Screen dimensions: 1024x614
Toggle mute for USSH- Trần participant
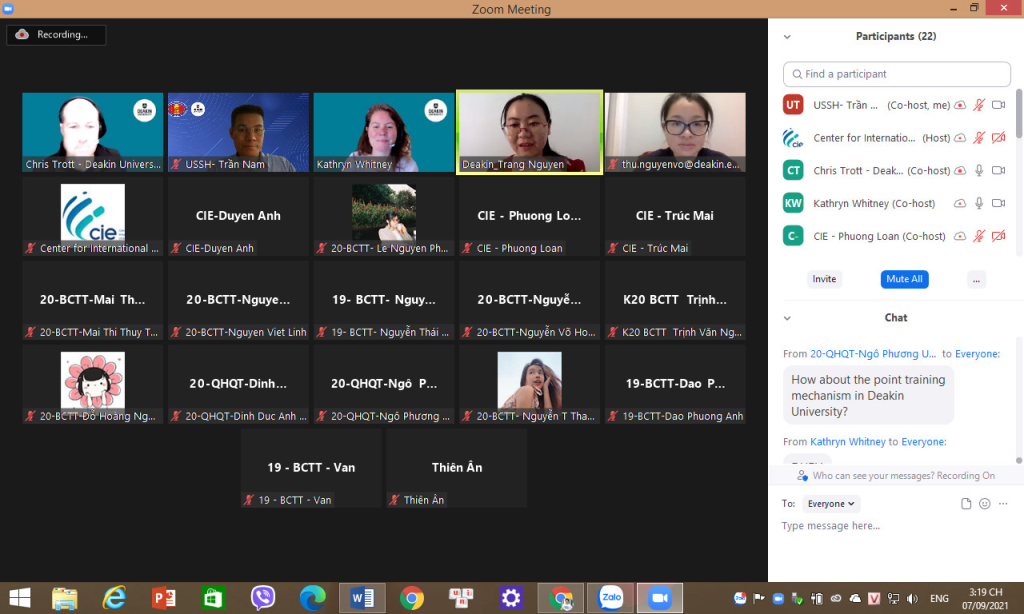pyautogui.click(x=978, y=105)
